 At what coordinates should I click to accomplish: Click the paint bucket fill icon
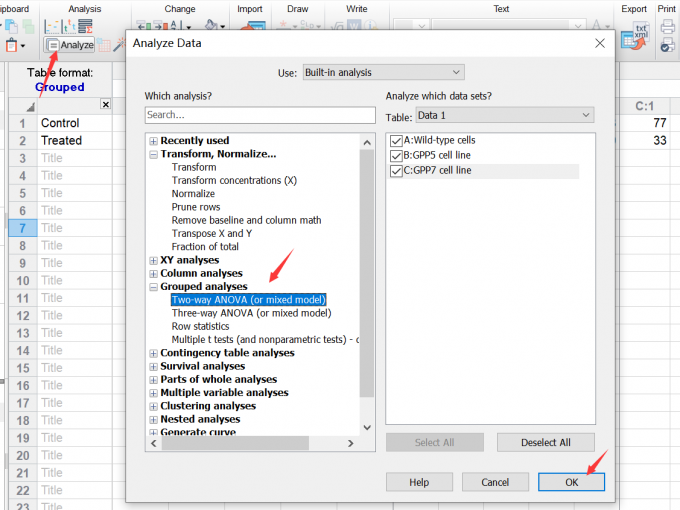tap(211, 25)
